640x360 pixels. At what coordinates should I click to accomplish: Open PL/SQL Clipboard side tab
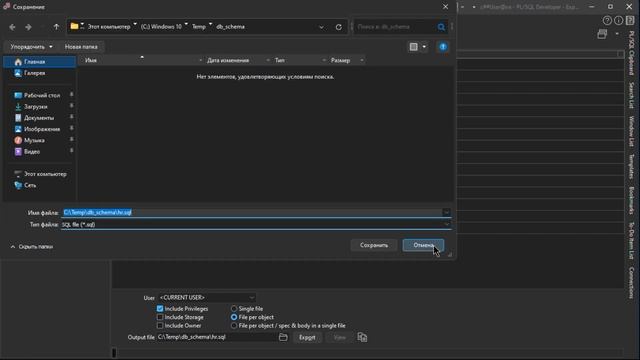(x=631, y=53)
